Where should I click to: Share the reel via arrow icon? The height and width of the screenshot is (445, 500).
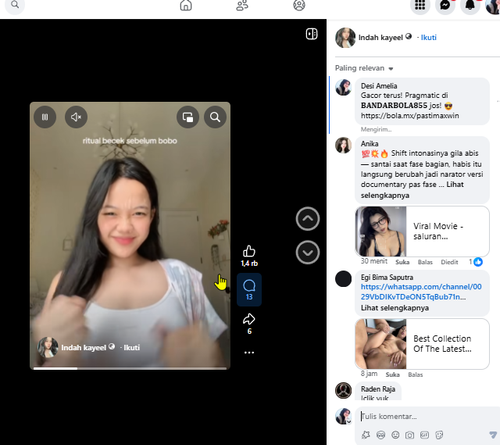point(249,319)
